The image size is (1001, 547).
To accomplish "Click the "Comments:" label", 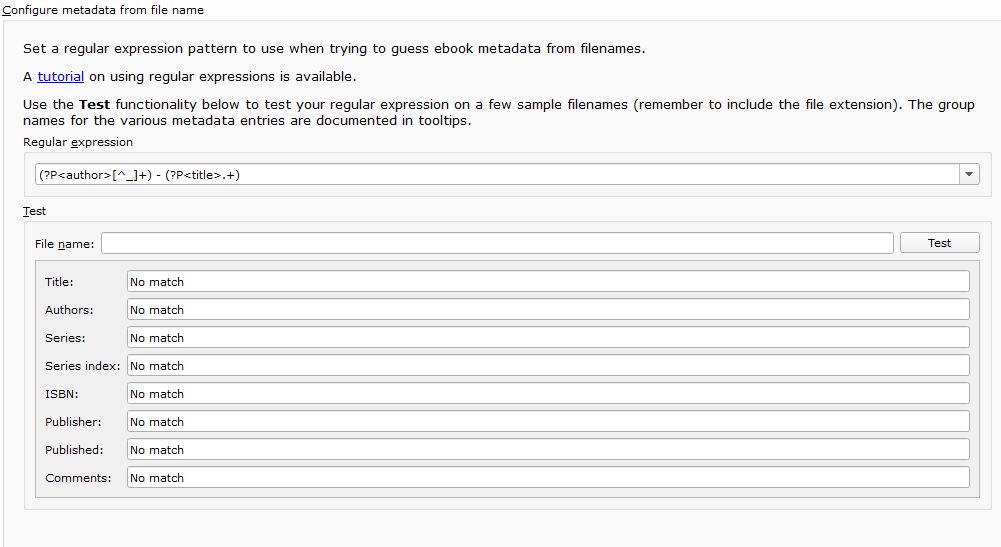I will 78,478.
